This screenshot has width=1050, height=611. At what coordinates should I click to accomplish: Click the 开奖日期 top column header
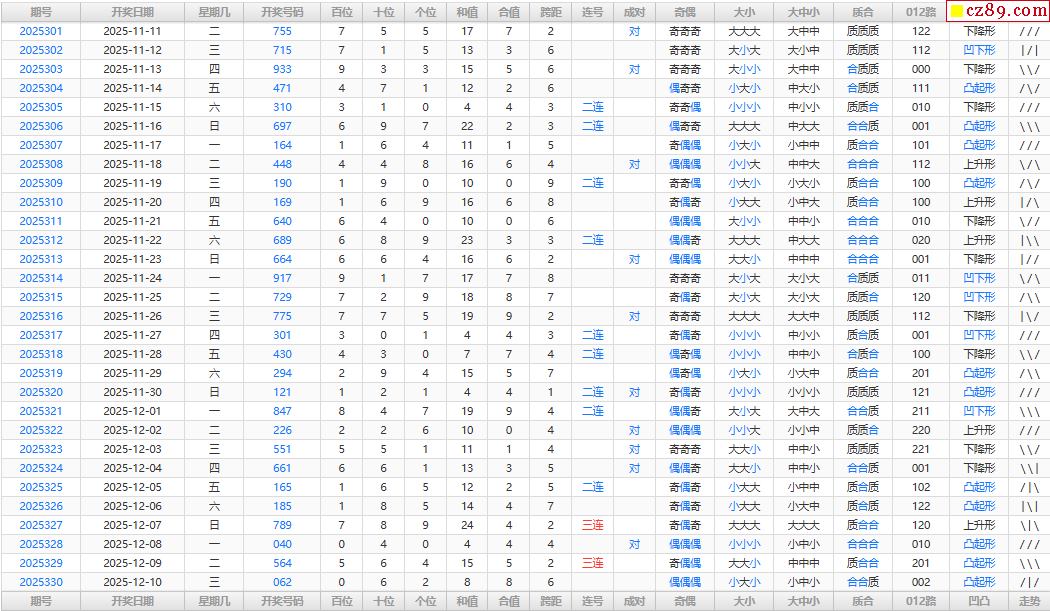133,12
